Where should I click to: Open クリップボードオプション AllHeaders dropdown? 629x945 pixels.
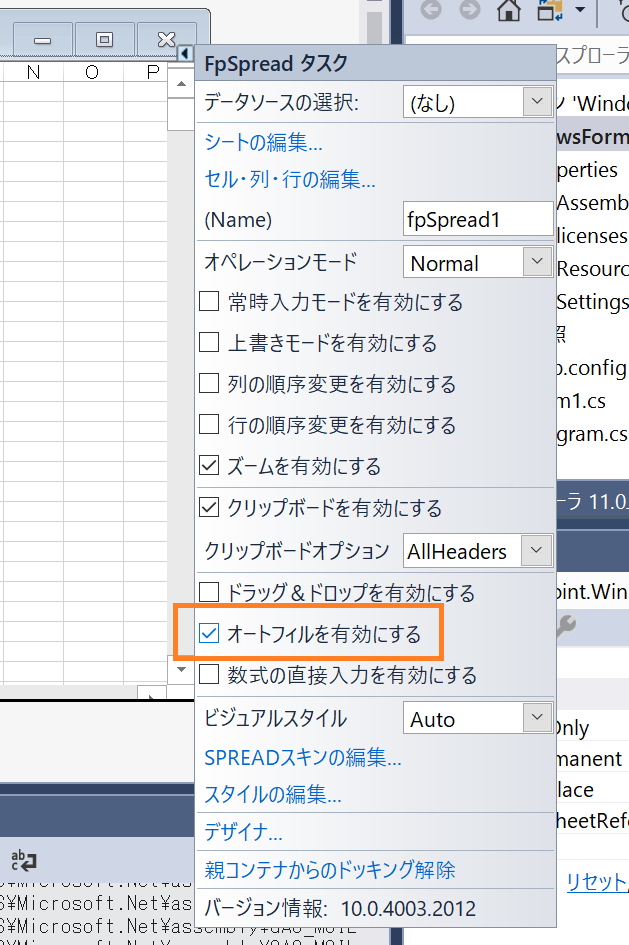pyautogui.click(x=537, y=550)
